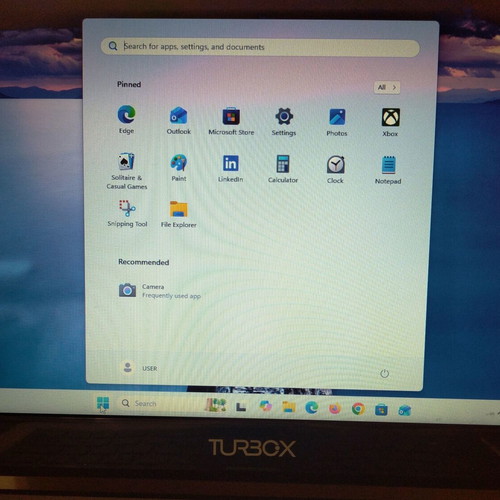
Task: Open the Photos app
Action: 337,122
